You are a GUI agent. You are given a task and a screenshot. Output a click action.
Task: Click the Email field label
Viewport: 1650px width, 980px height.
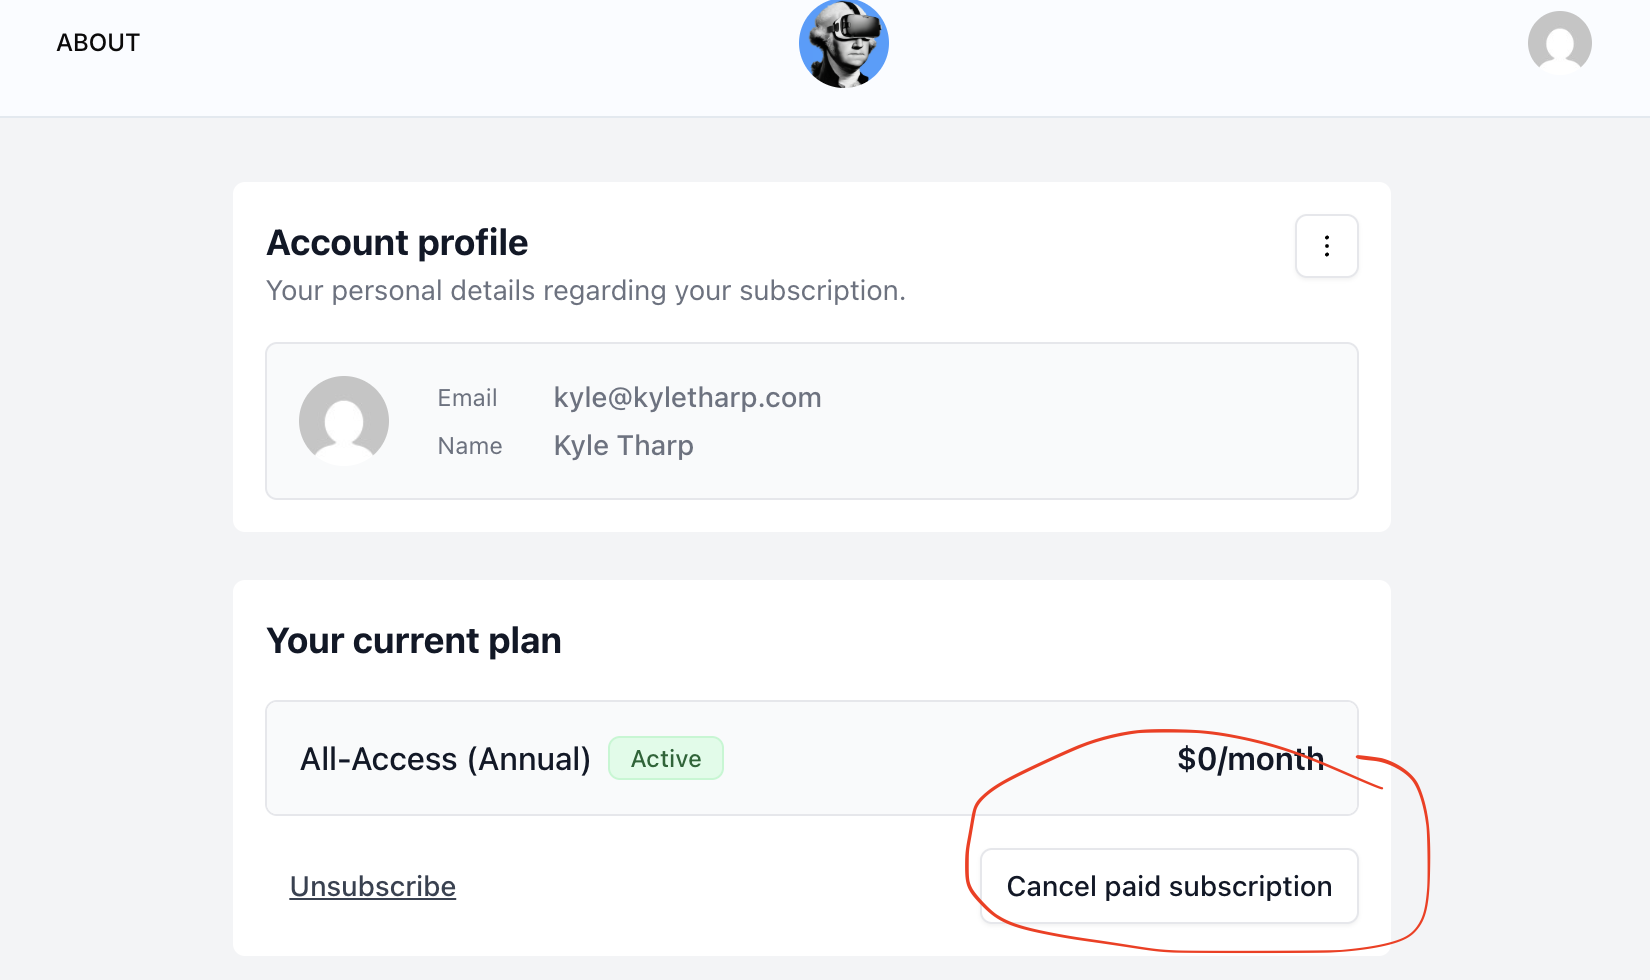467,398
